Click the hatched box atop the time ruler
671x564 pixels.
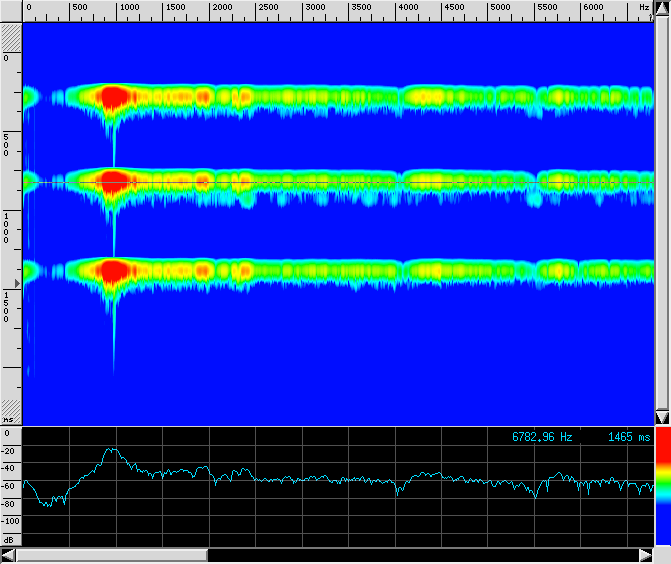coord(11,38)
